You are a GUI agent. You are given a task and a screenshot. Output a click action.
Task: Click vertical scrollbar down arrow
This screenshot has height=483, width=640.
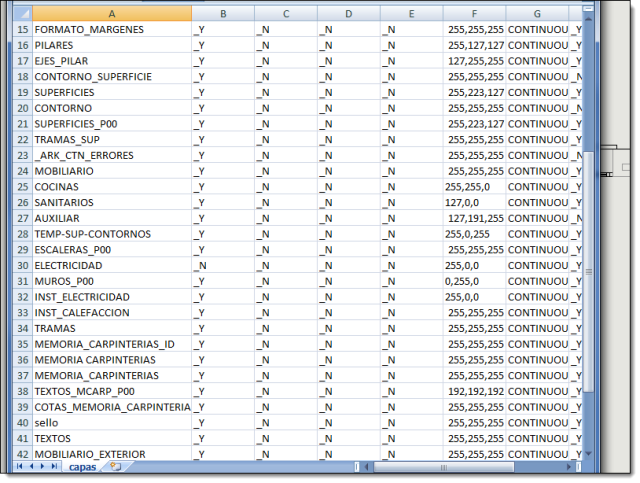point(588,453)
